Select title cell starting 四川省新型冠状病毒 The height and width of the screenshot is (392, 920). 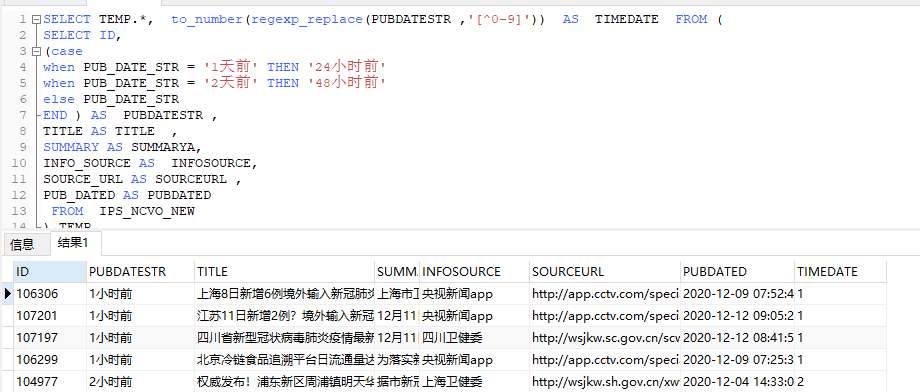coord(284,337)
